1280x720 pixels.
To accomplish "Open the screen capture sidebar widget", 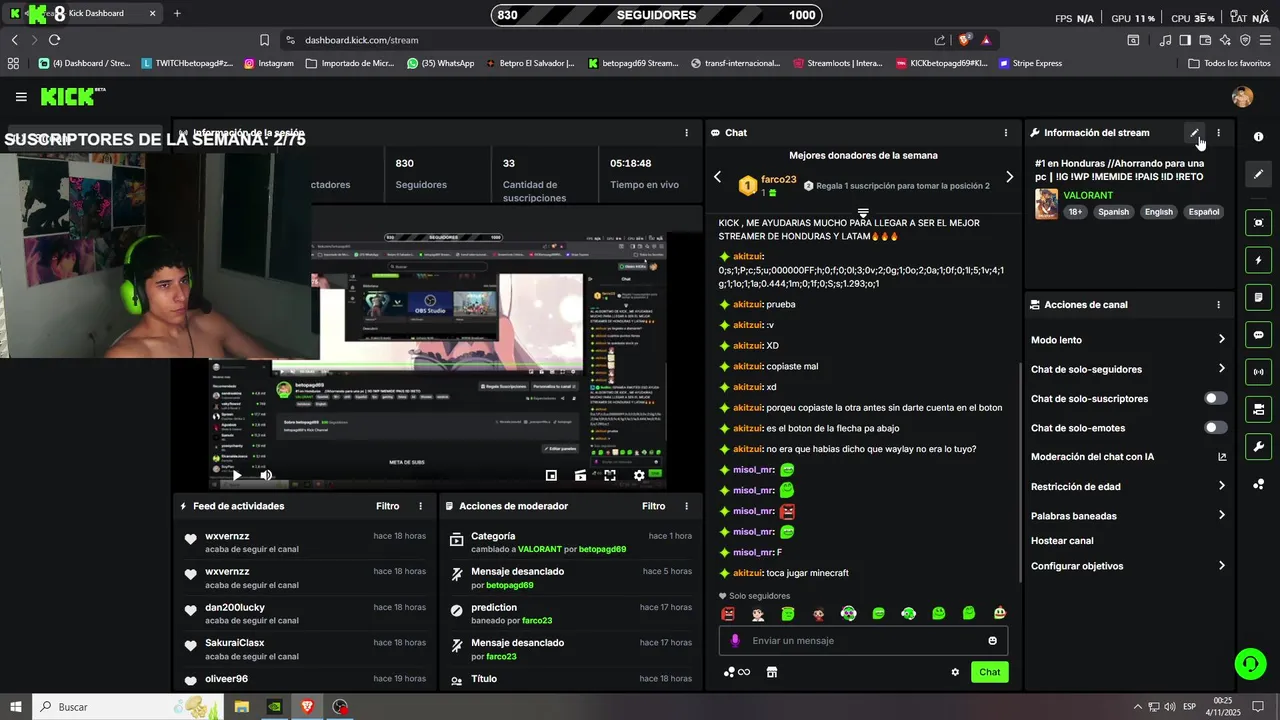I will click(1258, 222).
